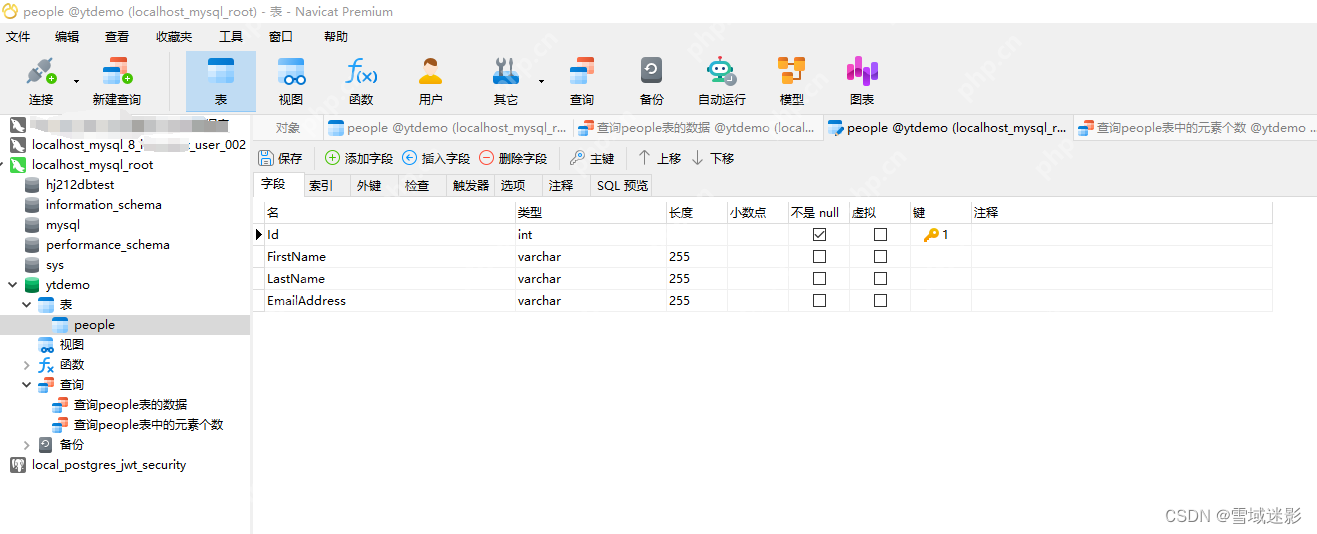Open the 查询people表中的元素个数 document tab

point(1195,128)
